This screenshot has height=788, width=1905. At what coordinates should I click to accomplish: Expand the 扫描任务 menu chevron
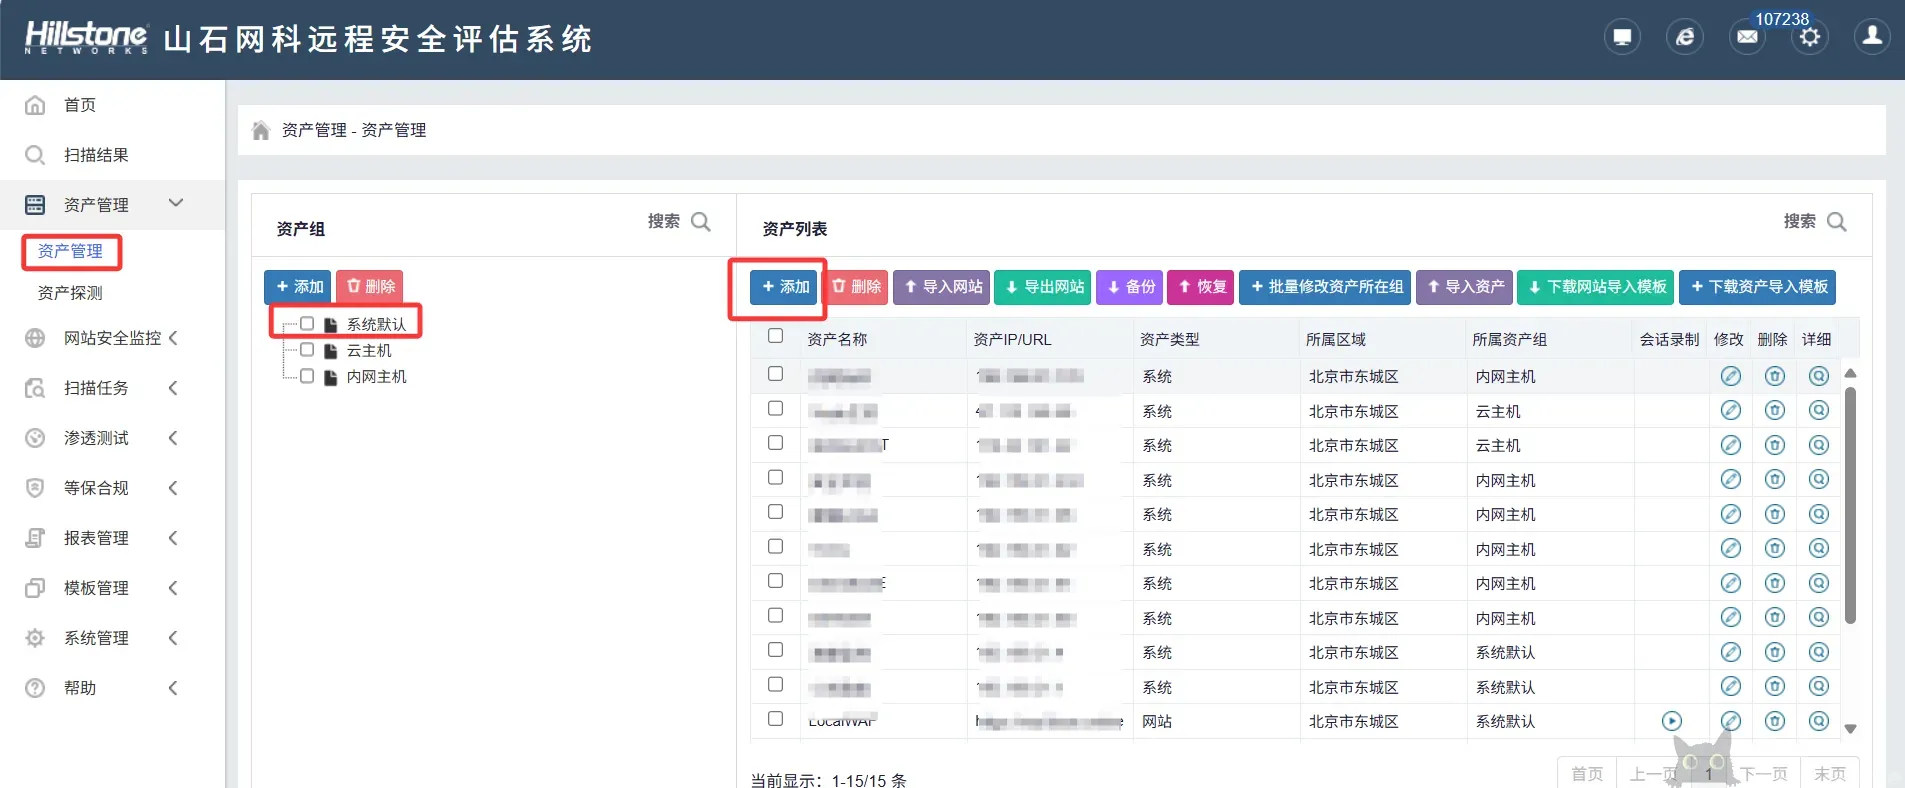coord(173,388)
